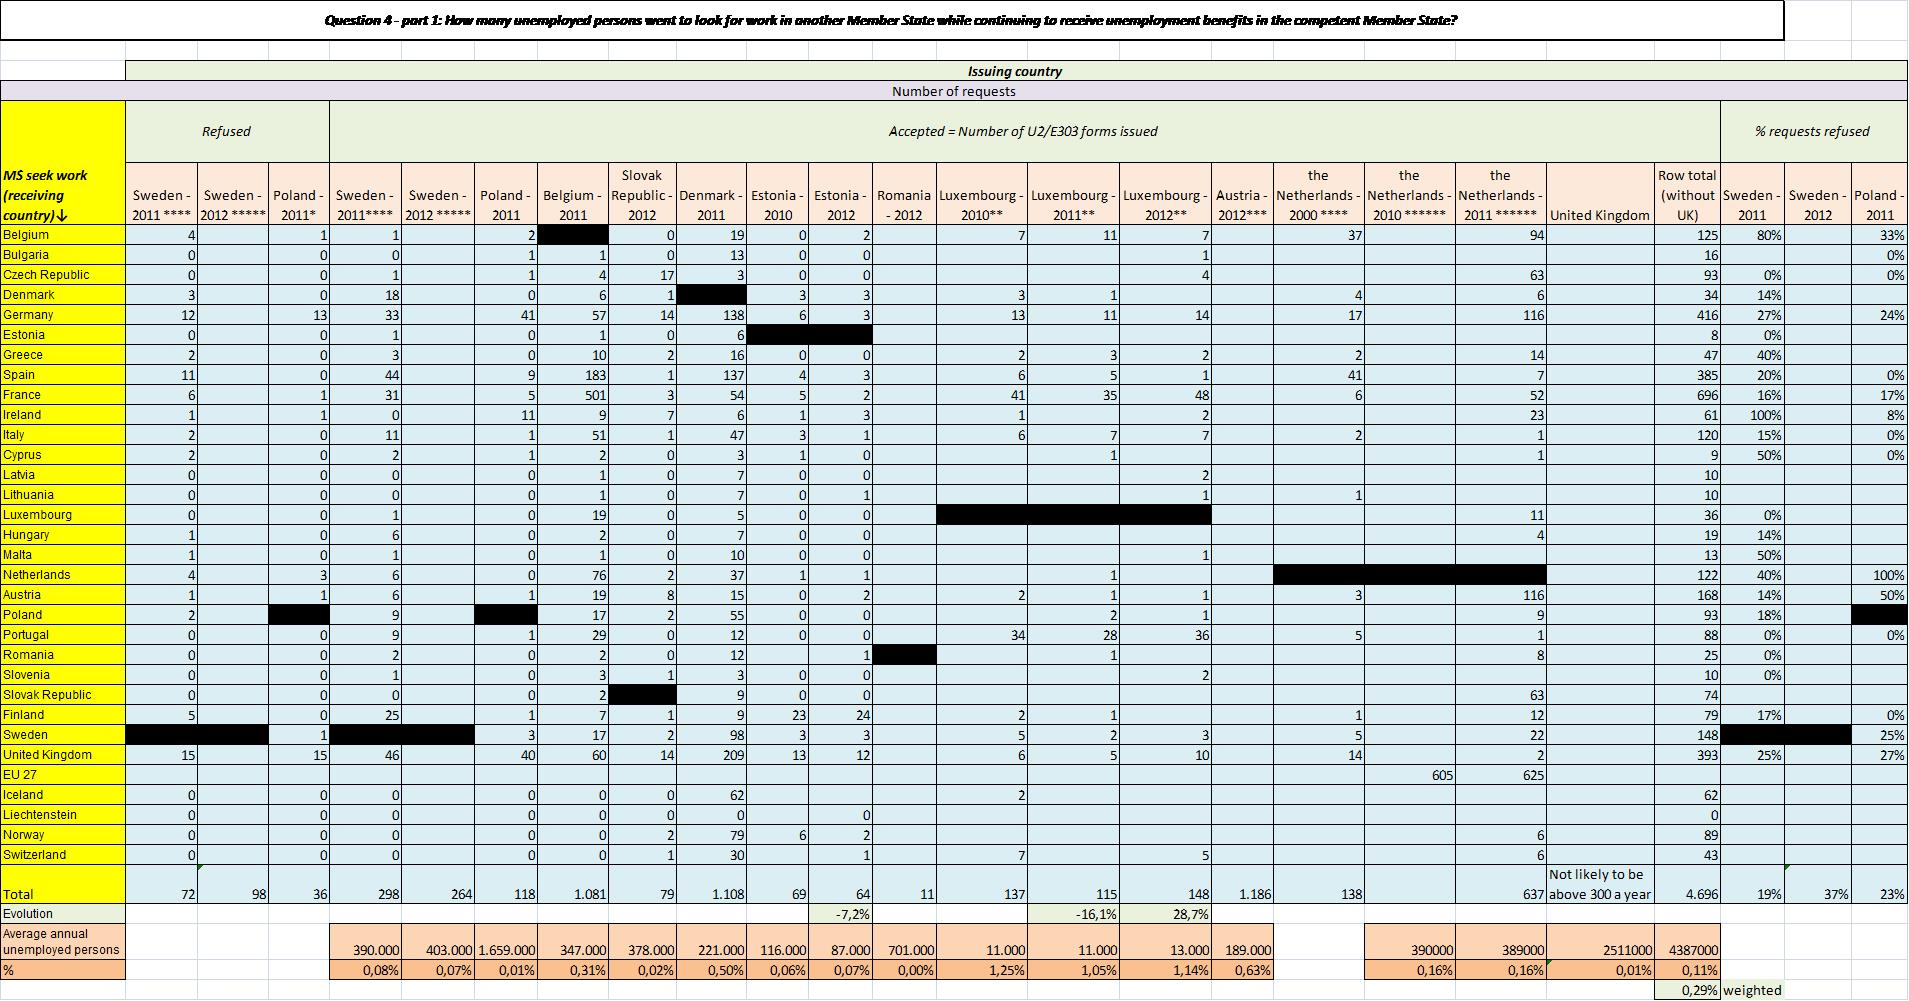Select the 'EU 27' row label
1909x1001 pixels.
coord(62,775)
